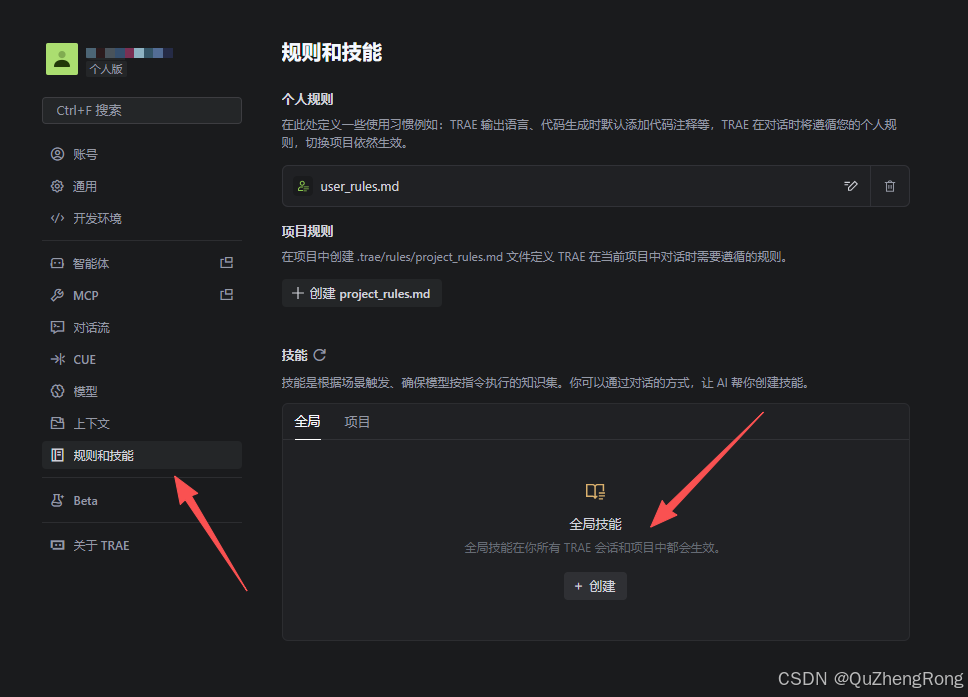Open the 开发环境 settings page
This screenshot has width=968, height=697.
[x=142, y=219]
